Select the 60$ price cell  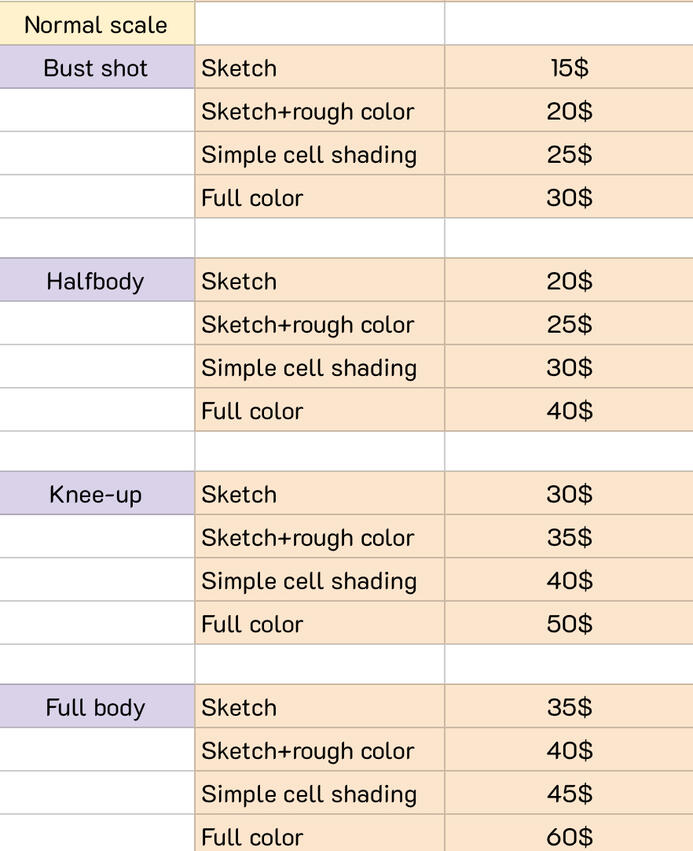tap(569, 836)
